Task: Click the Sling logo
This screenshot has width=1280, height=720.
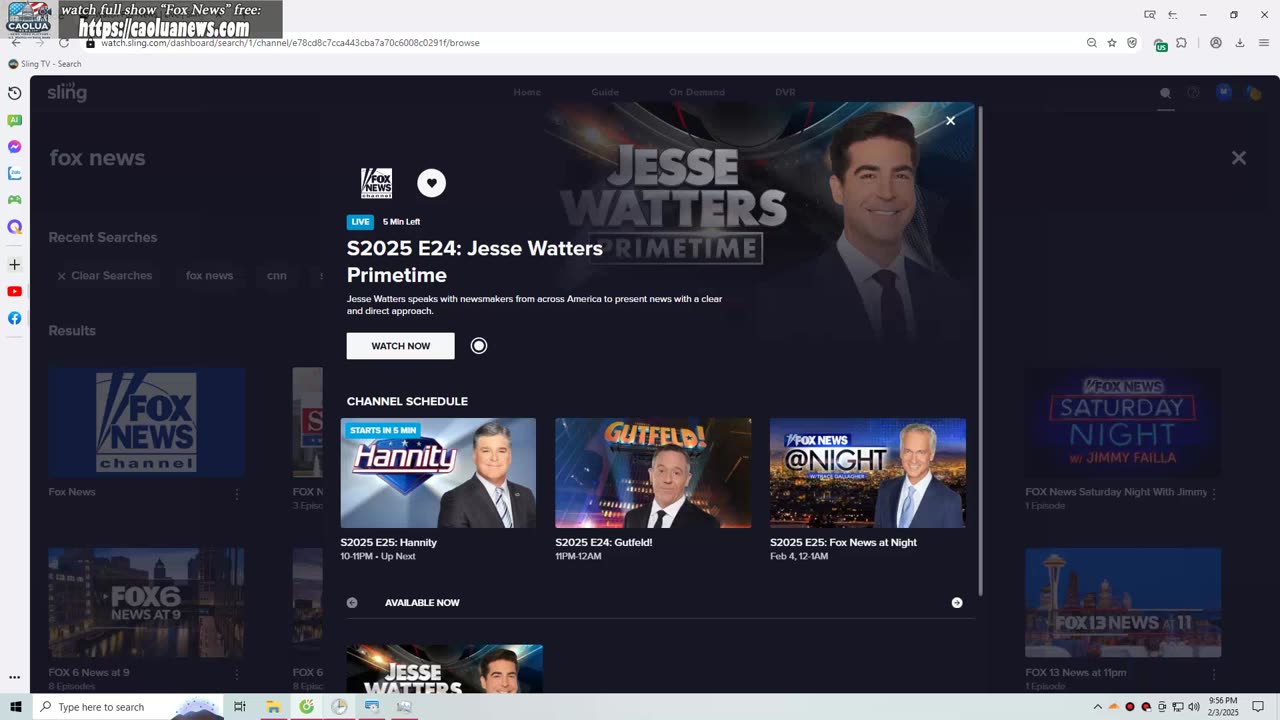Action: click(67, 92)
